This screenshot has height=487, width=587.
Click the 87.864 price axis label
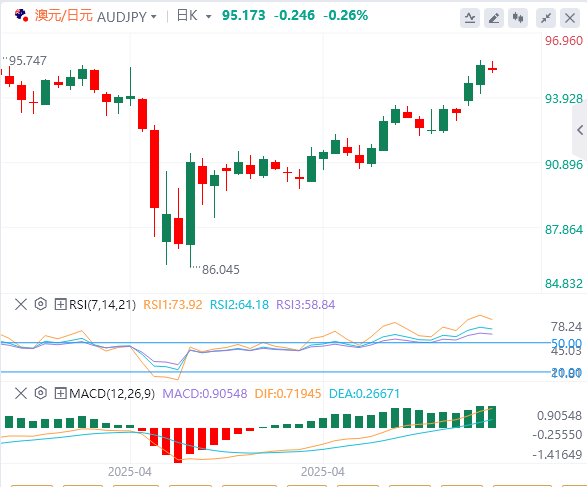click(x=564, y=229)
